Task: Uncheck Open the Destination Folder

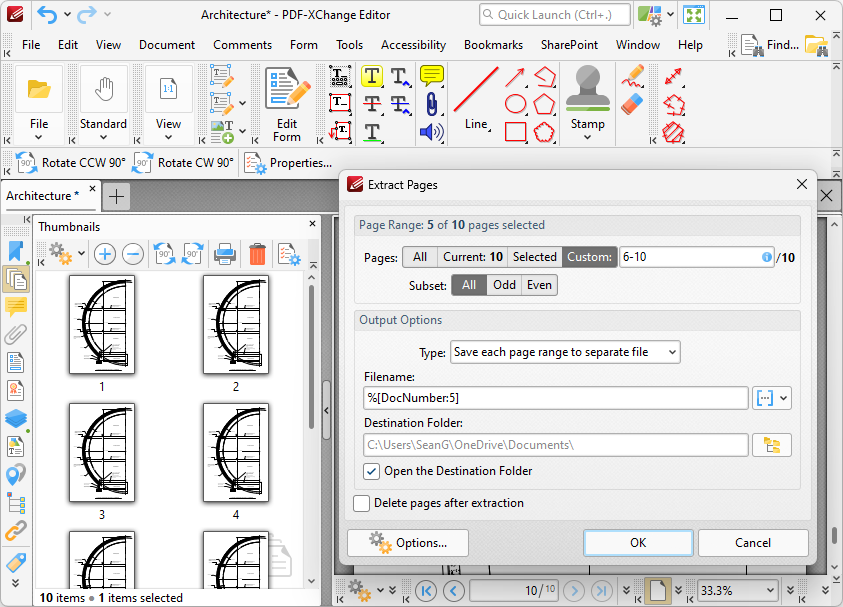Action: (x=372, y=471)
